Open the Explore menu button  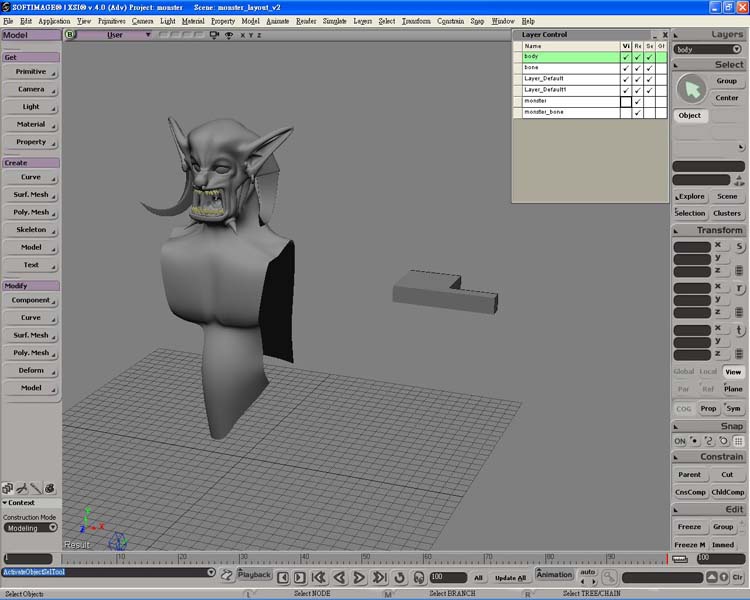pos(690,196)
